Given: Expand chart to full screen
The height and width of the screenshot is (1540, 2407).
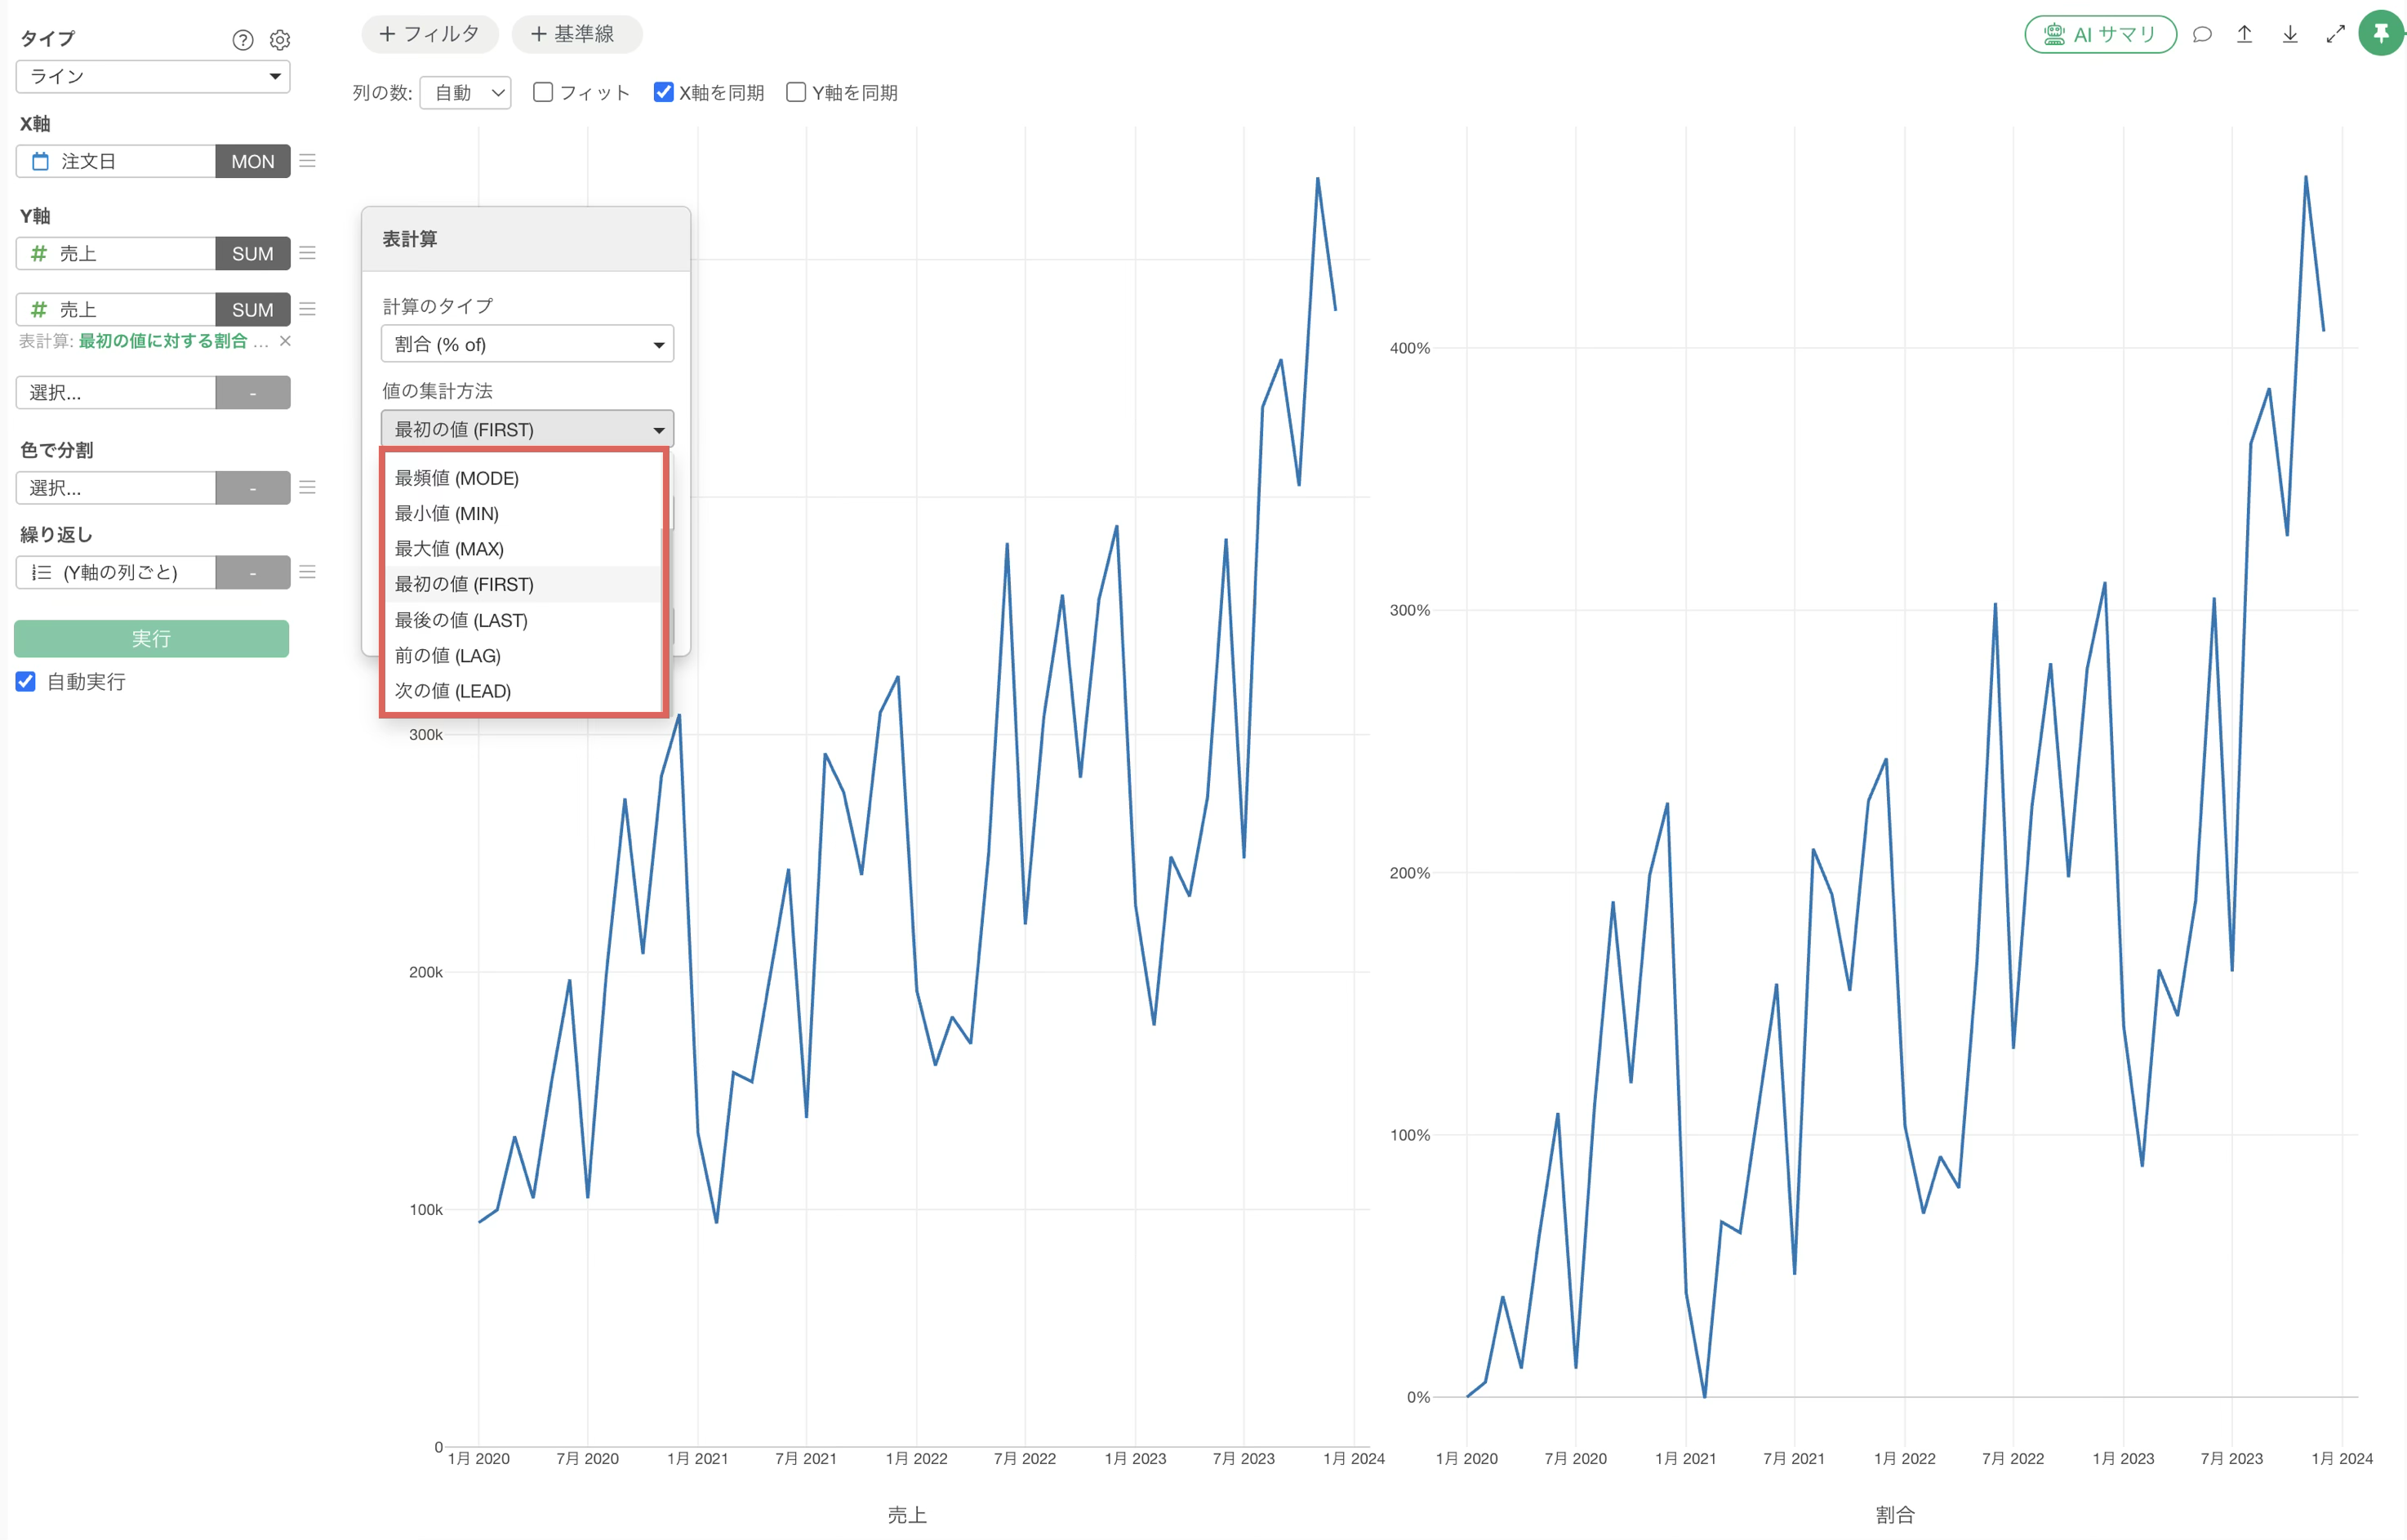Looking at the screenshot, I should [x=2336, y=35].
